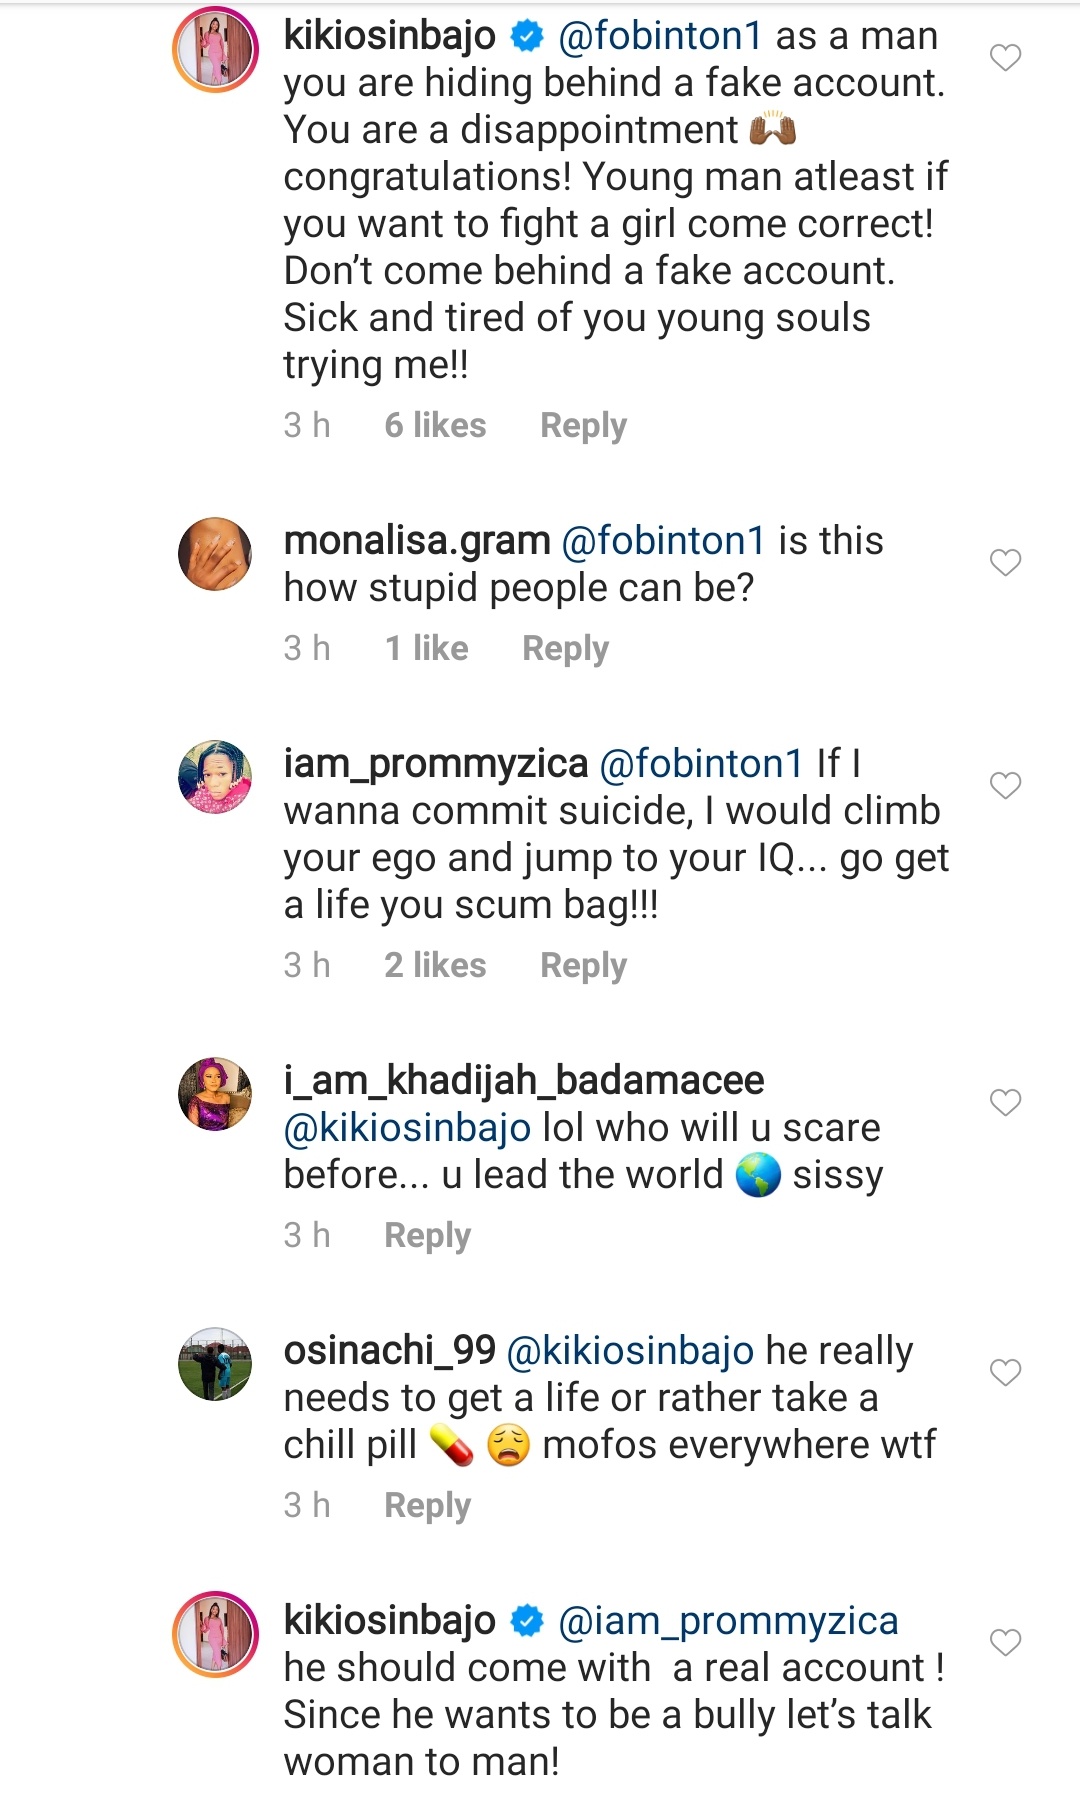Viewport: 1080px width, 1795px height.
Task: Heart kikiosinbajo's reply to iam_prommyzica
Action: tap(1005, 1642)
